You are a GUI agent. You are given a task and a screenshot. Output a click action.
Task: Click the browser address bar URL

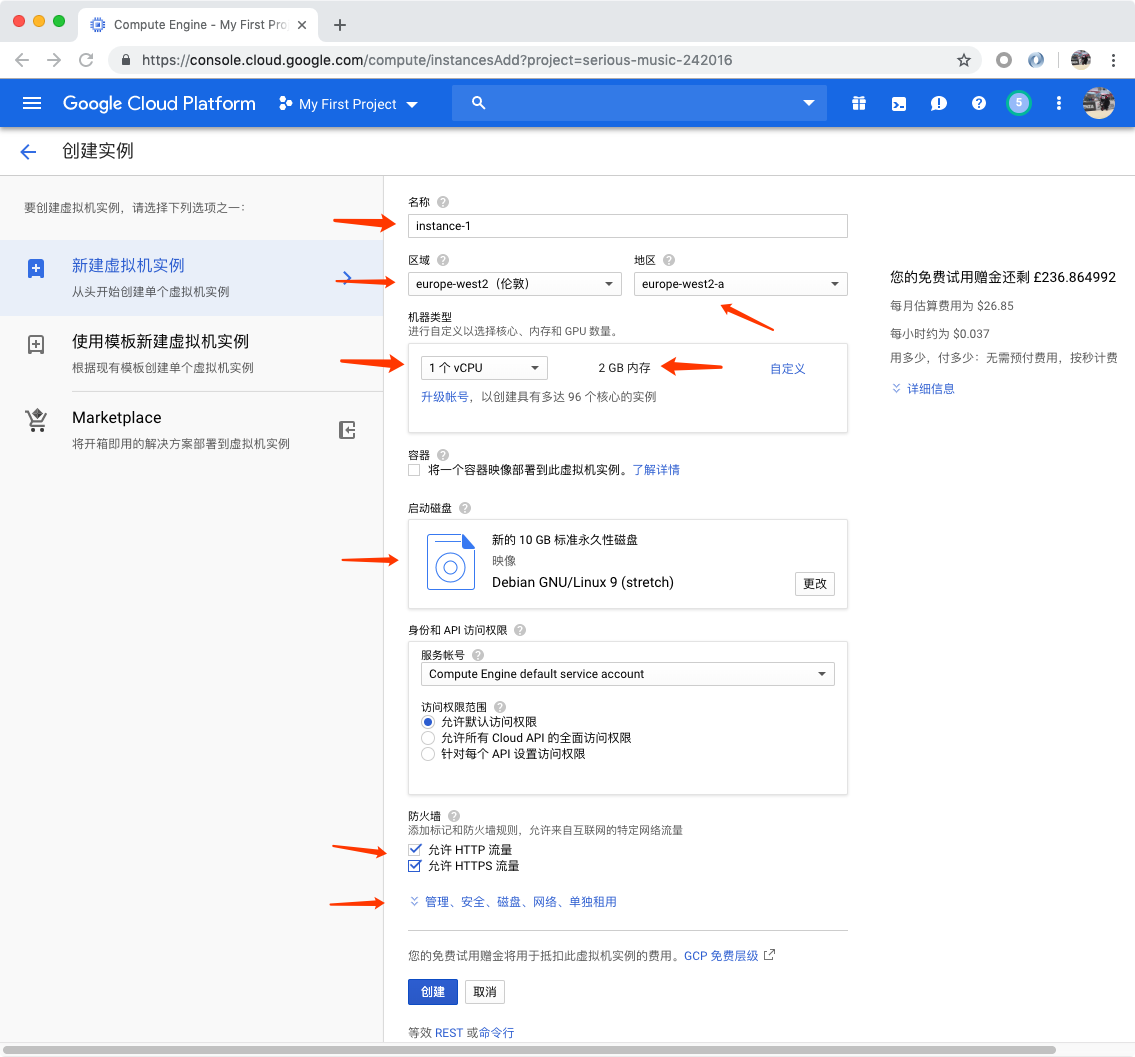(437, 60)
